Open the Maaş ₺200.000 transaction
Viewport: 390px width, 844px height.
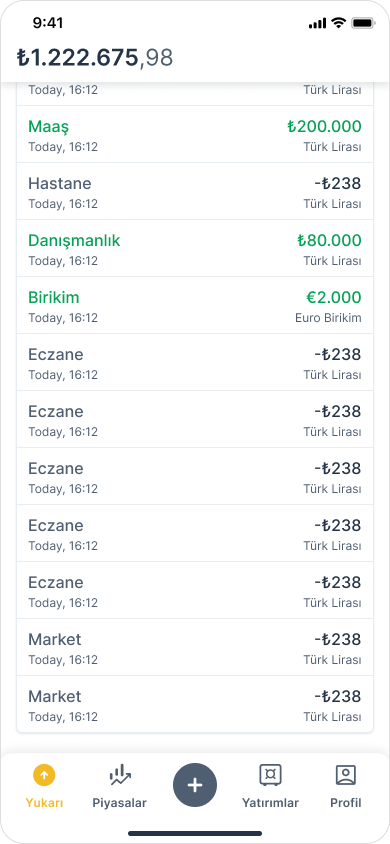click(195, 135)
